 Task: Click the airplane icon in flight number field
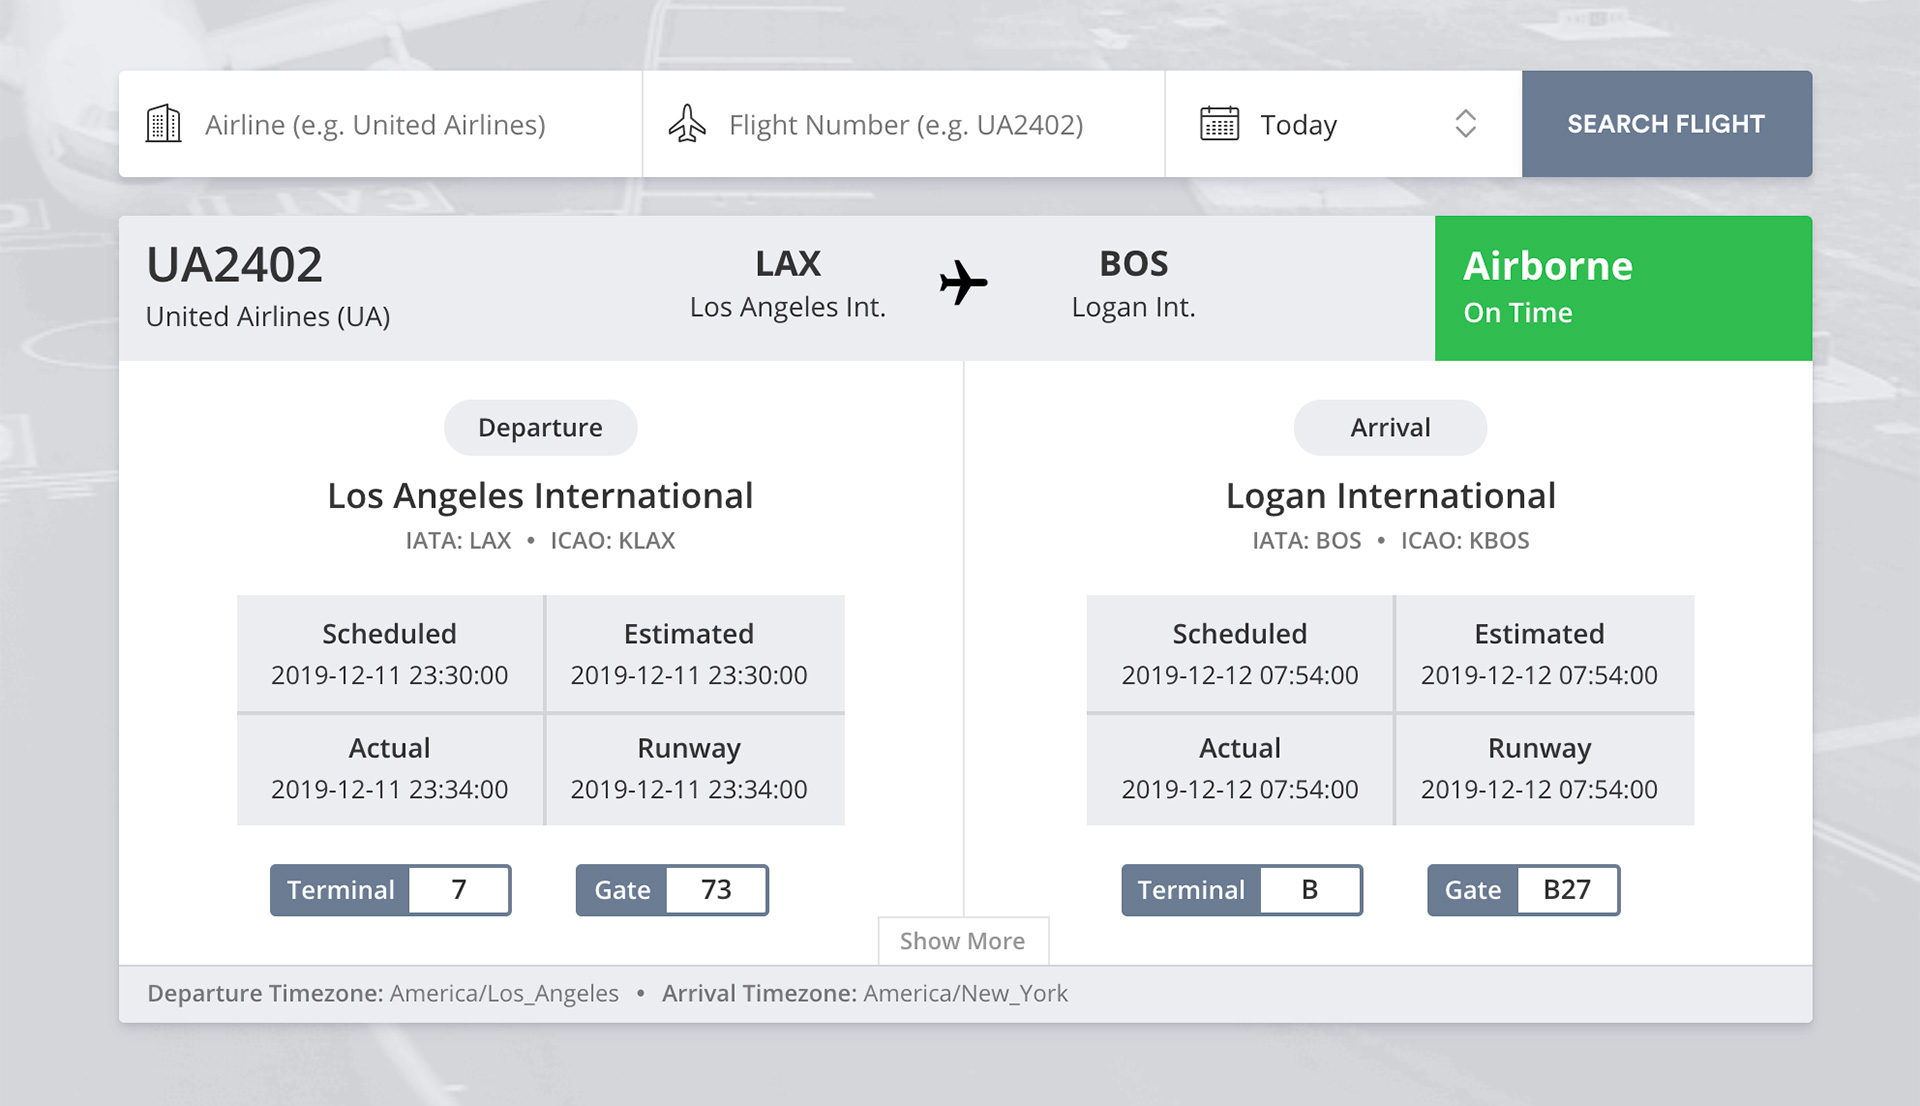[x=687, y=123]
